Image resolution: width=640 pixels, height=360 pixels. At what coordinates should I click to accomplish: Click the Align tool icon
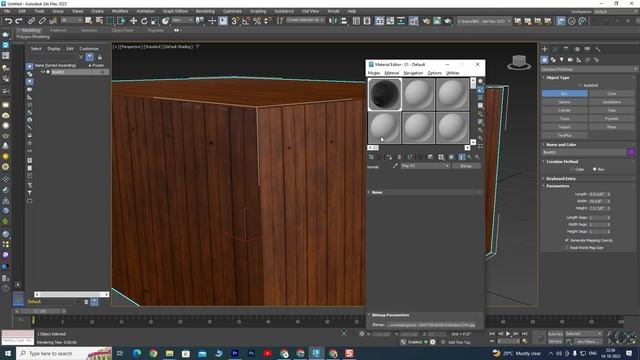[344, 21]
